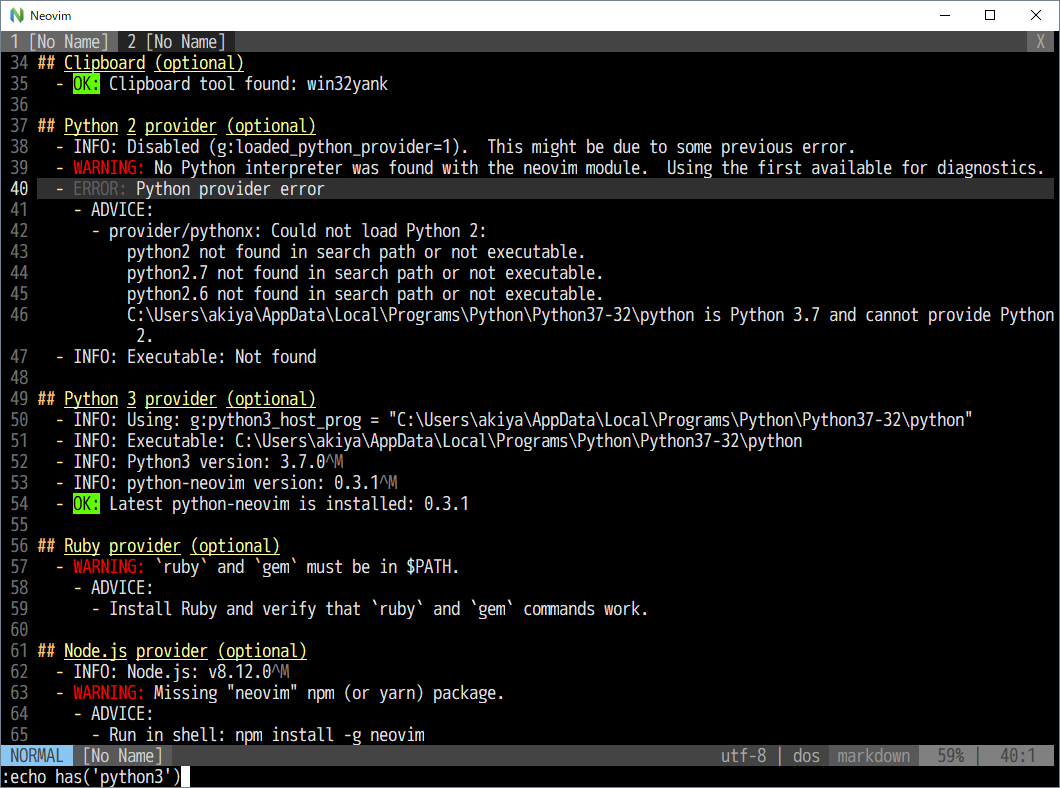Image resolution: width=1060 pixels, height=788 pixels.
Task: Click 'python2.7 not found' line
Action: pos(364,272)
